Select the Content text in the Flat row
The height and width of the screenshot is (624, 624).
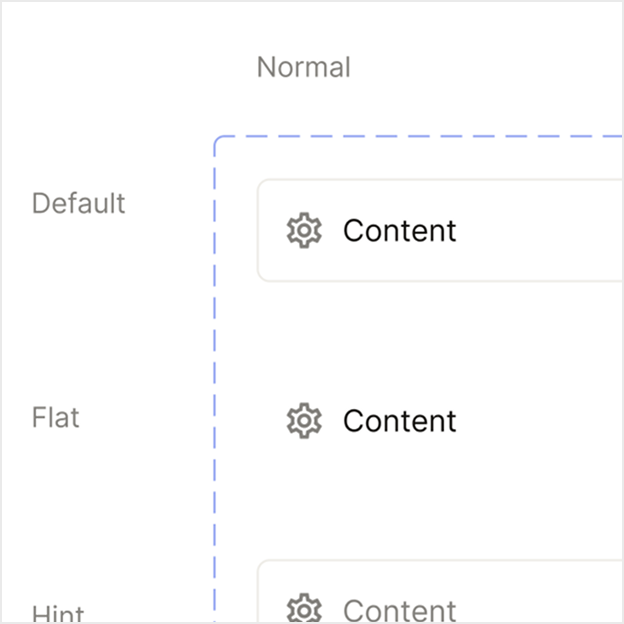(x=399, y=421)
